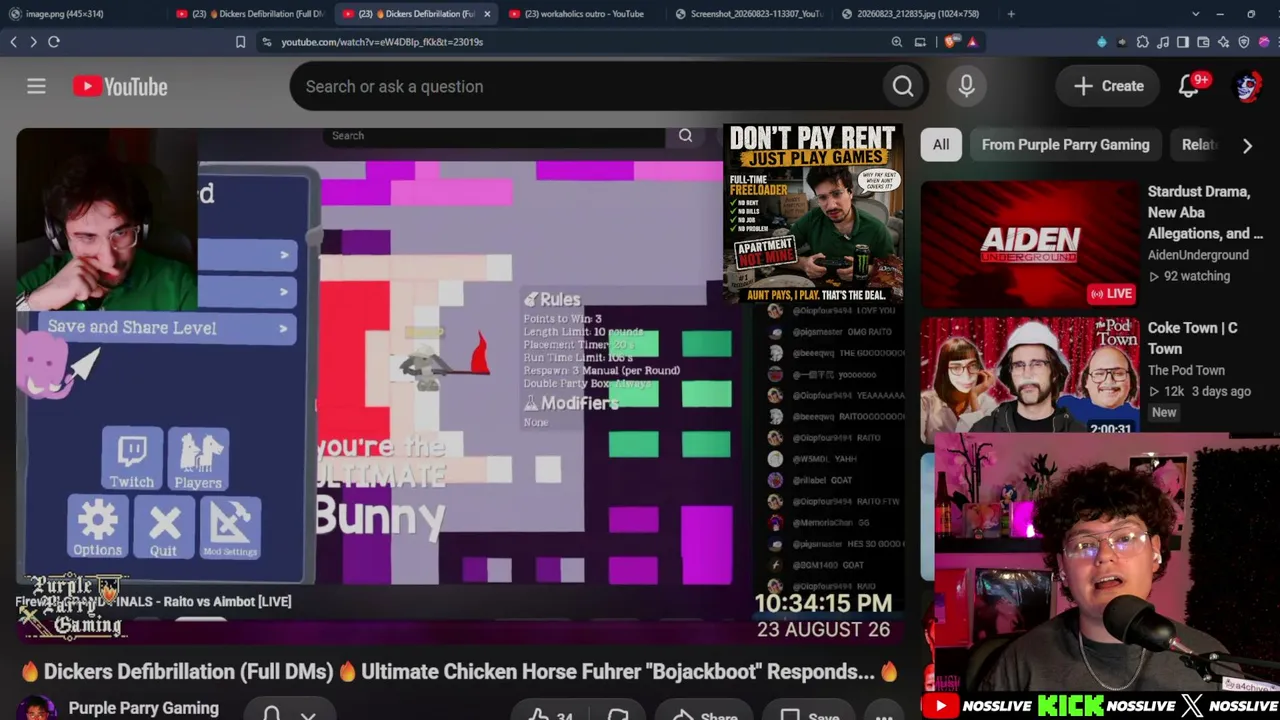
Task: Open YouTube notifications bell
Action: [x=1189, y=87]
